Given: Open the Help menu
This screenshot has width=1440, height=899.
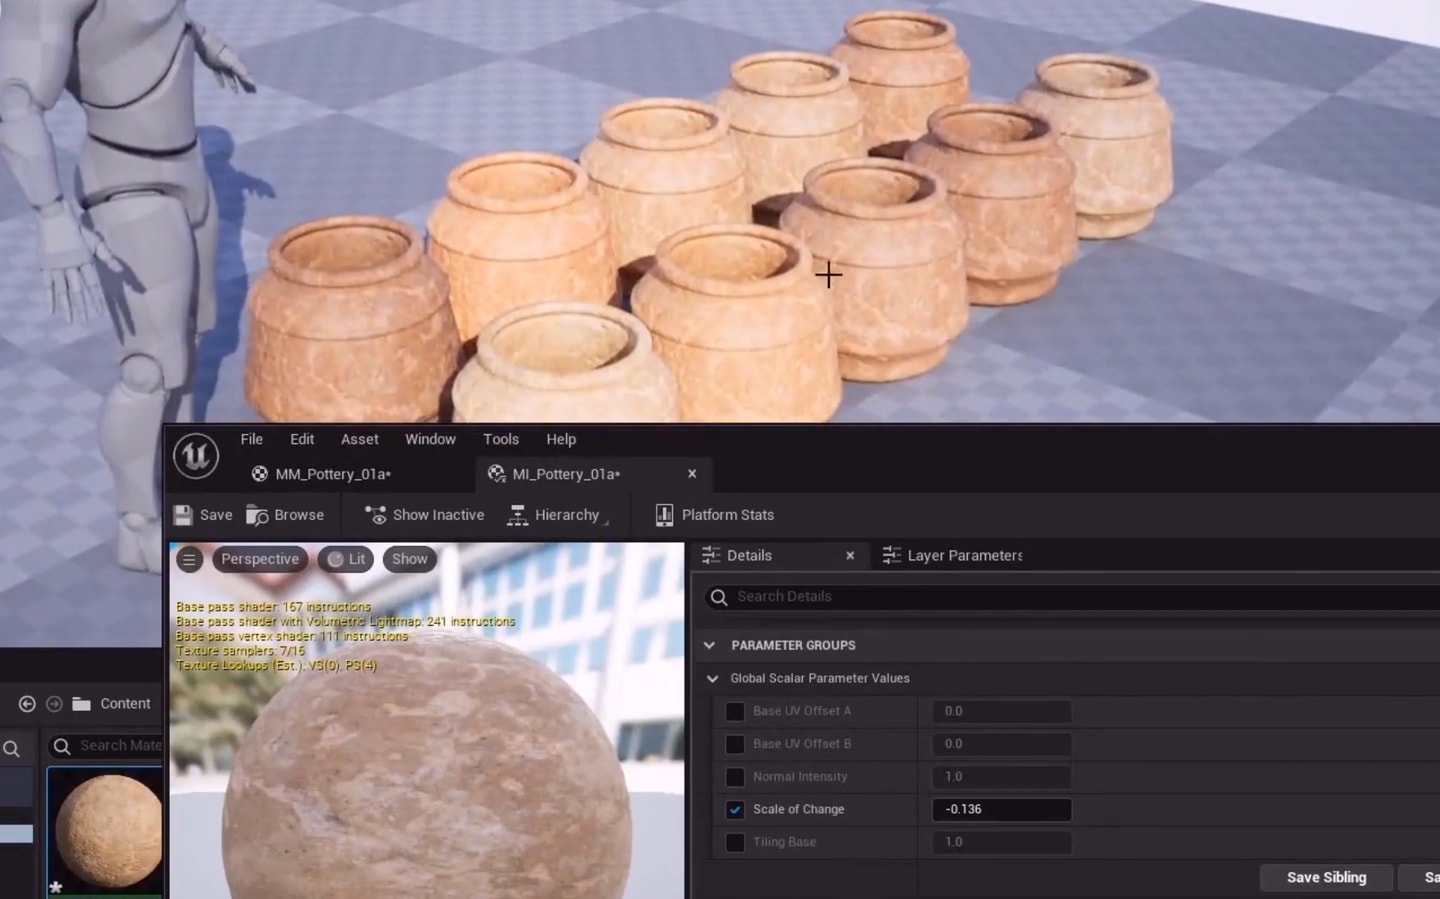Looking at the screenshot, I should coord(561,439).
